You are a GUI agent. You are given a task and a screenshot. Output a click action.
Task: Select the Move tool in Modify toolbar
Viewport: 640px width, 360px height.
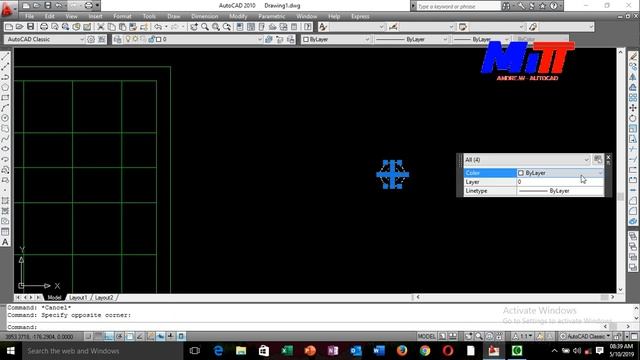(x=633, y=108)
